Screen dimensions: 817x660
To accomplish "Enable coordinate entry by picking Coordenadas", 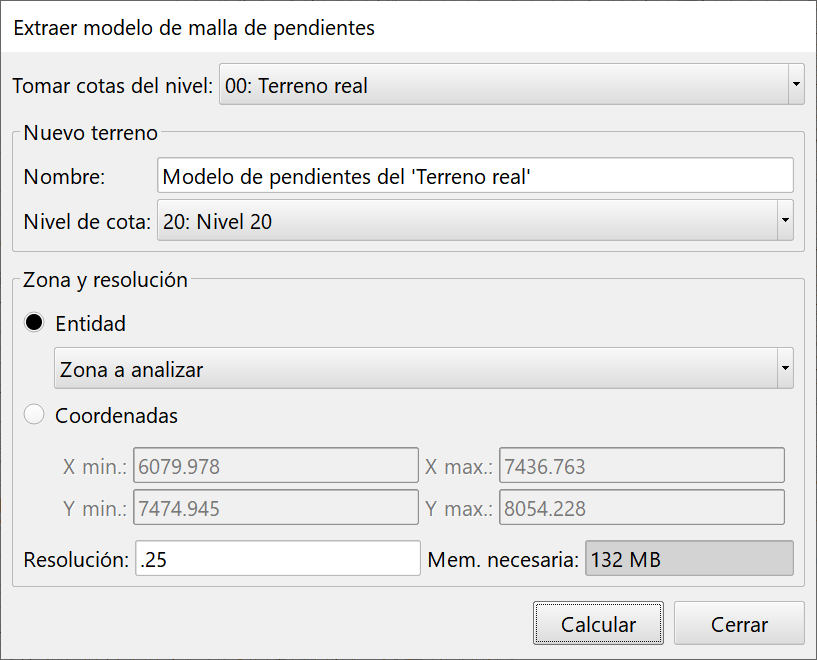I will tap(33, 415).
